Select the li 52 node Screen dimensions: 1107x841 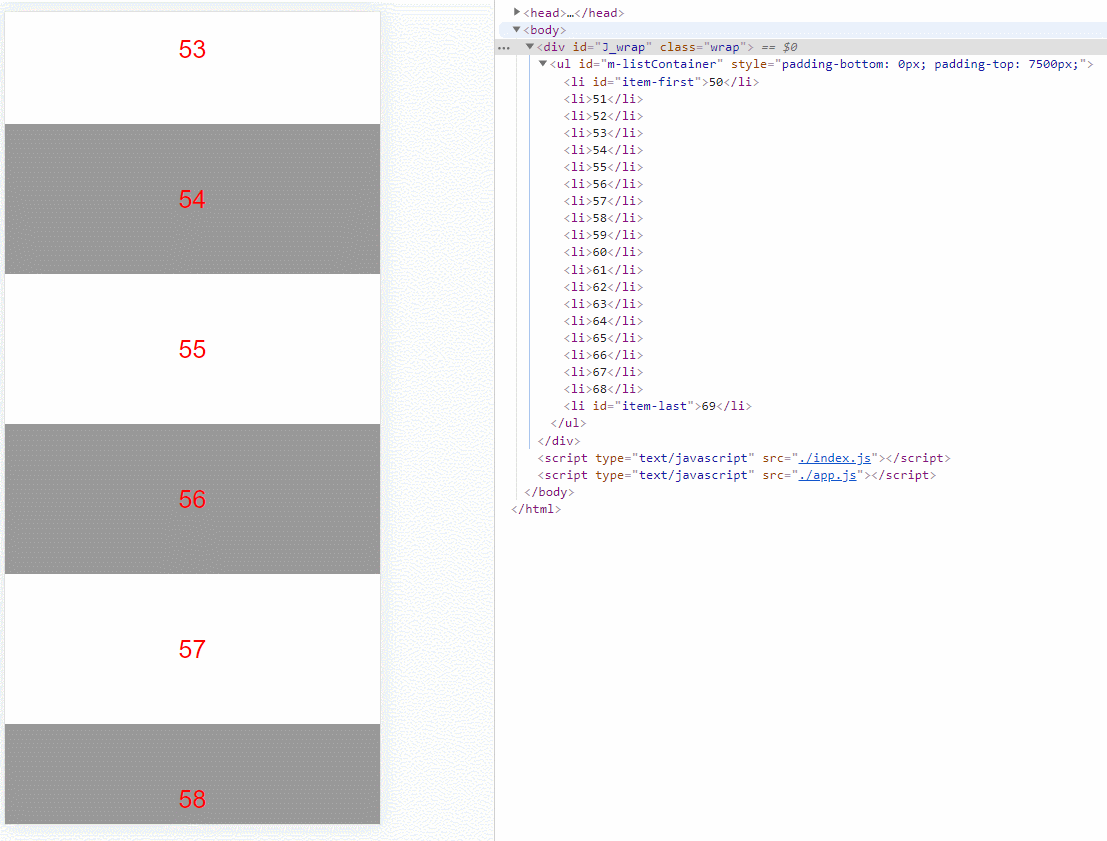coord(603,116)
